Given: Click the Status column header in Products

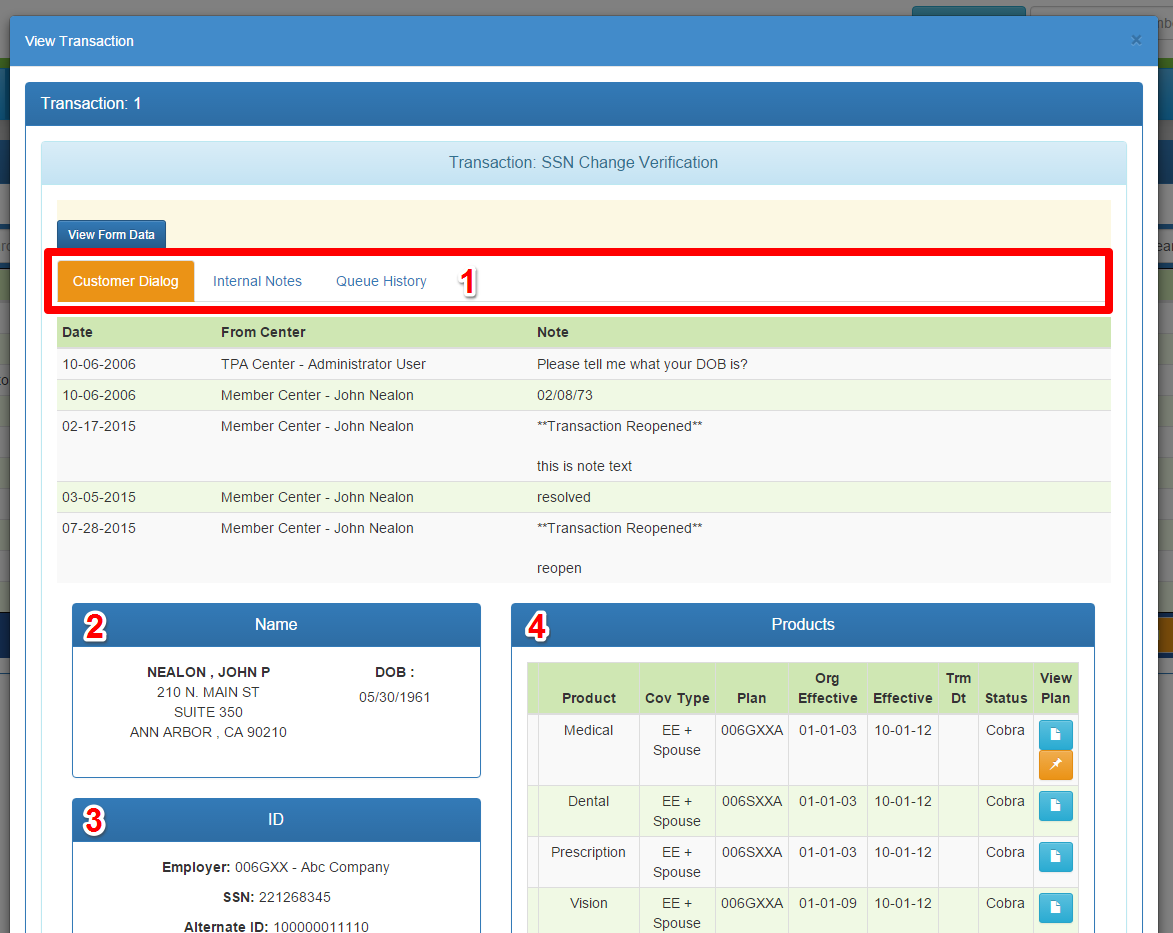Looking at the screenshot, I should click(1005, 698).
